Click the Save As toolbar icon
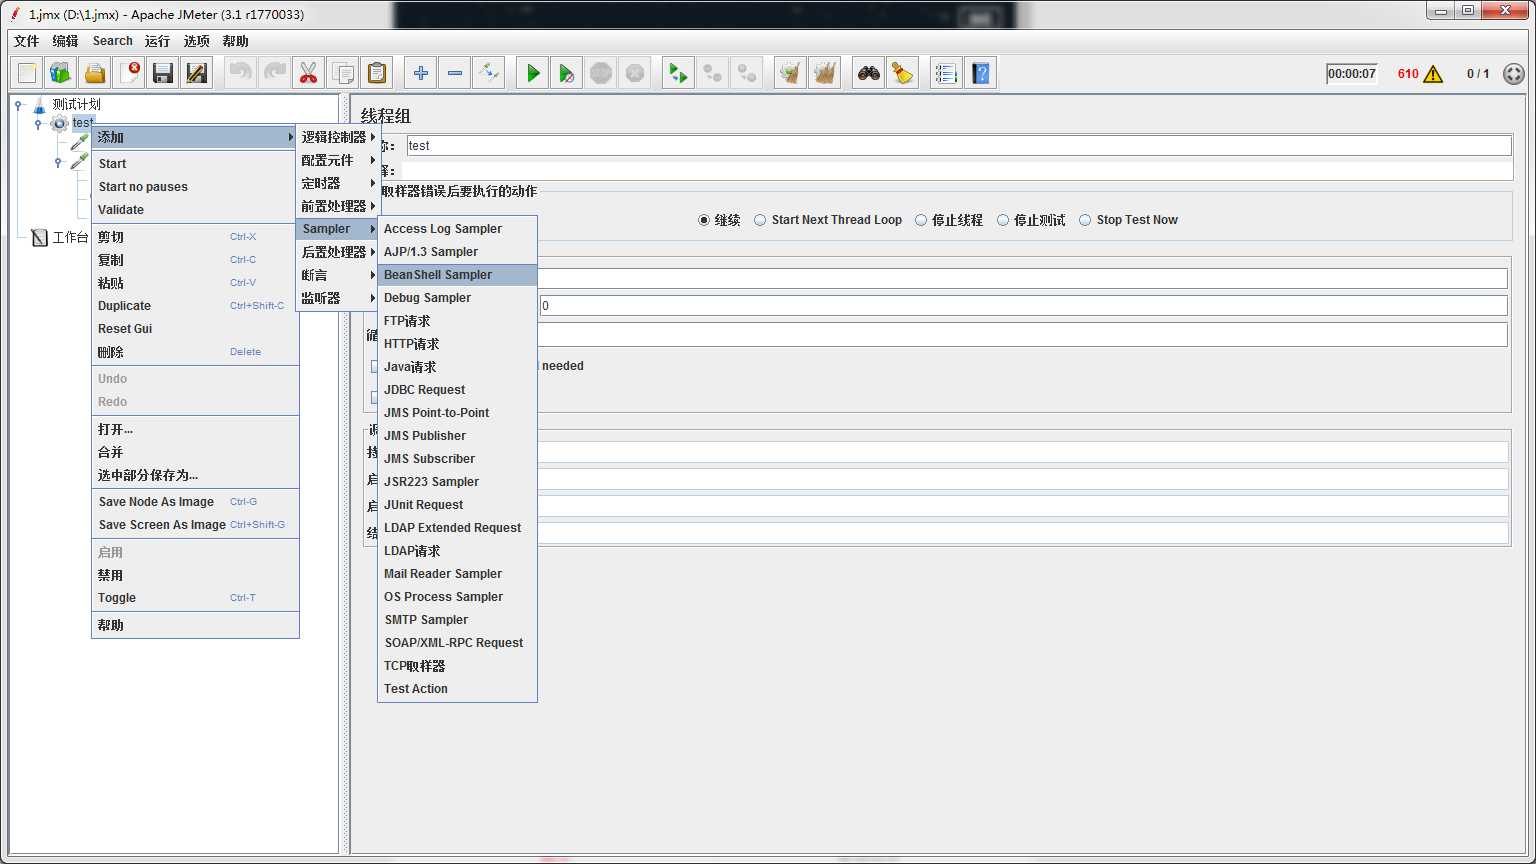The width and height of the screenshot is (1536, 864). pos(197,73)
